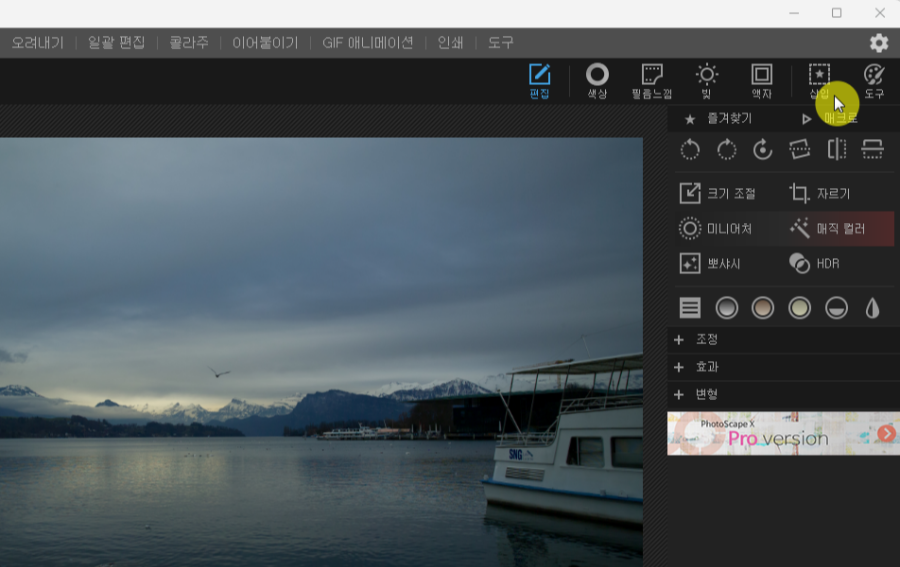Expand the 효과 effects section
This screenshot has width=900, height=567.
[783, 367]
